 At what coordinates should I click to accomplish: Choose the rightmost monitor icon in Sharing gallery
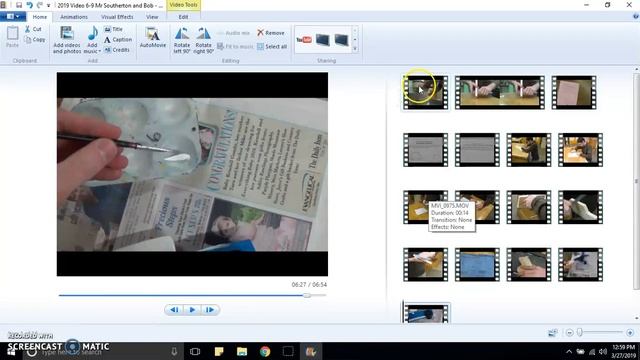(x=341, y=40)
